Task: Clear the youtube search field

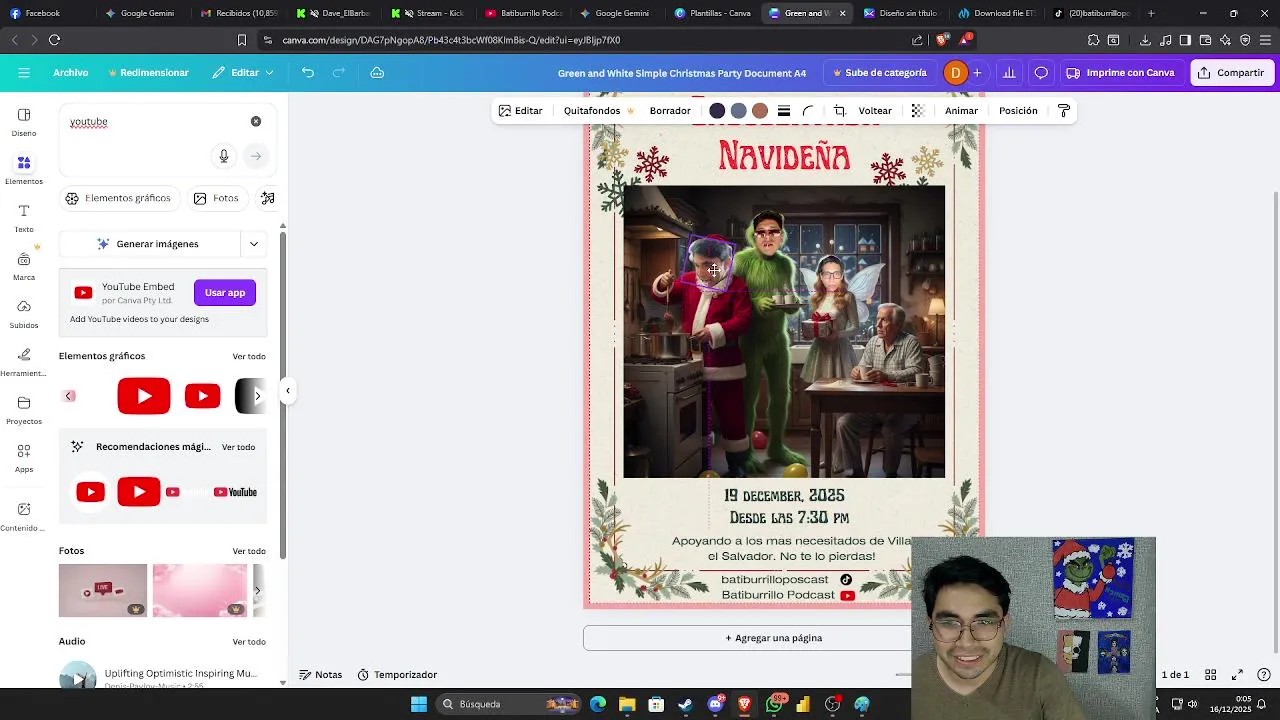Action: click(x=256, y=121)
